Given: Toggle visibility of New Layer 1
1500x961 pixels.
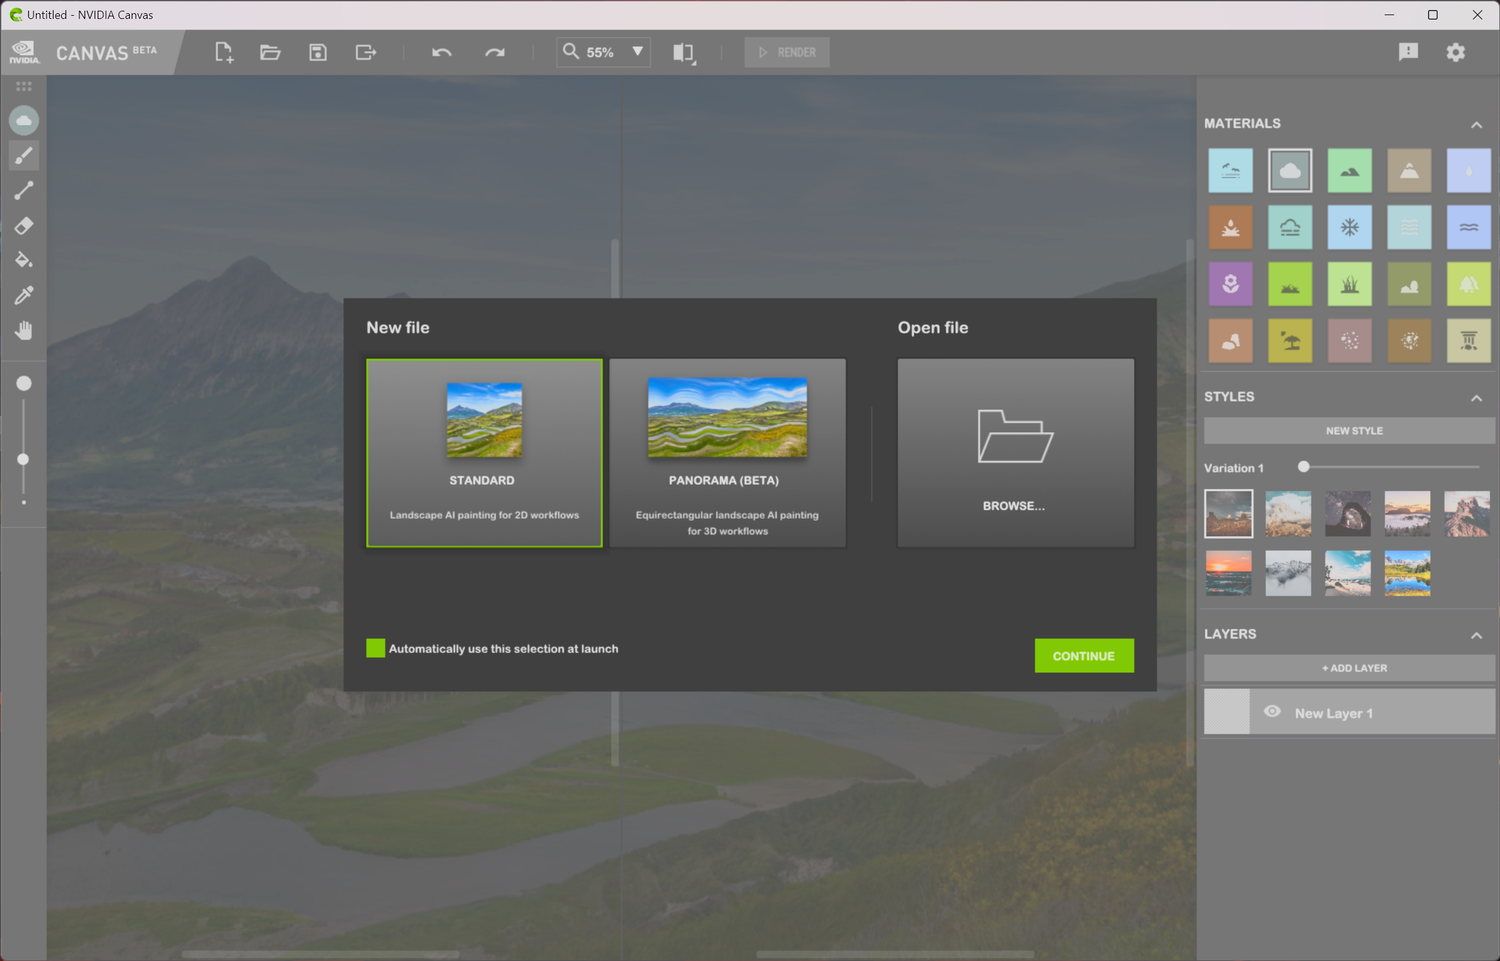Looking at the screenshot, I should [1272, 712].
